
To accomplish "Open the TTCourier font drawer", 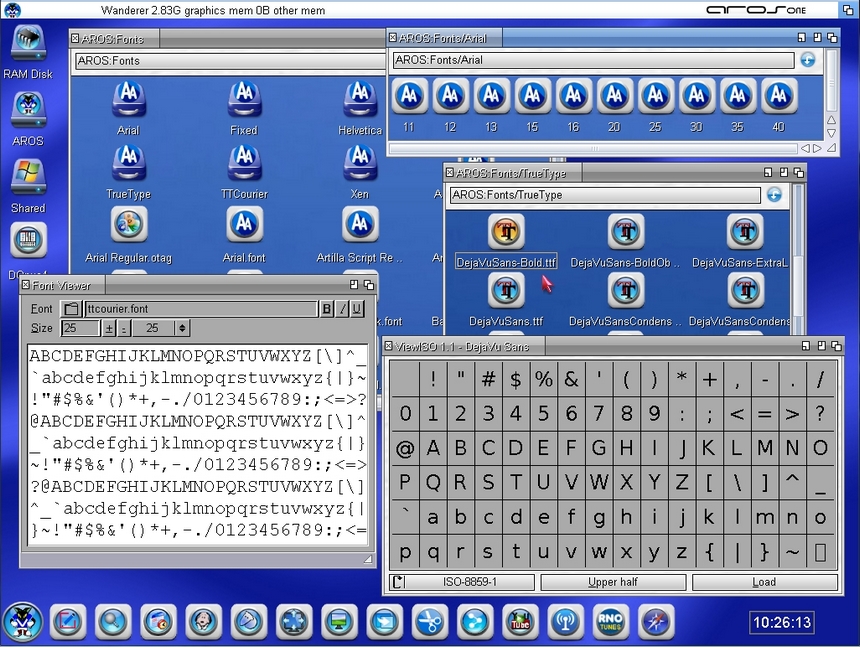I will (x=244, y=161).
